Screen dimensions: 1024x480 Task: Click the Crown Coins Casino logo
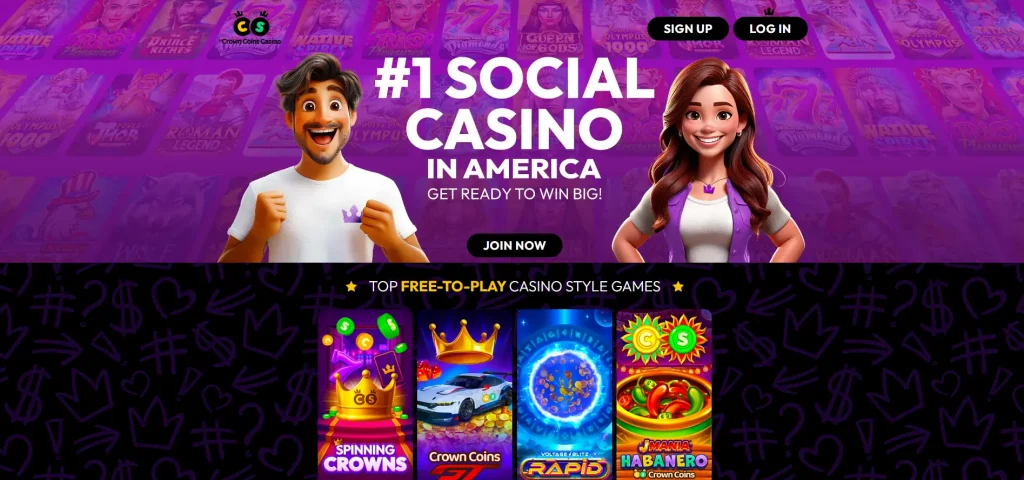[x=251, y=28]
